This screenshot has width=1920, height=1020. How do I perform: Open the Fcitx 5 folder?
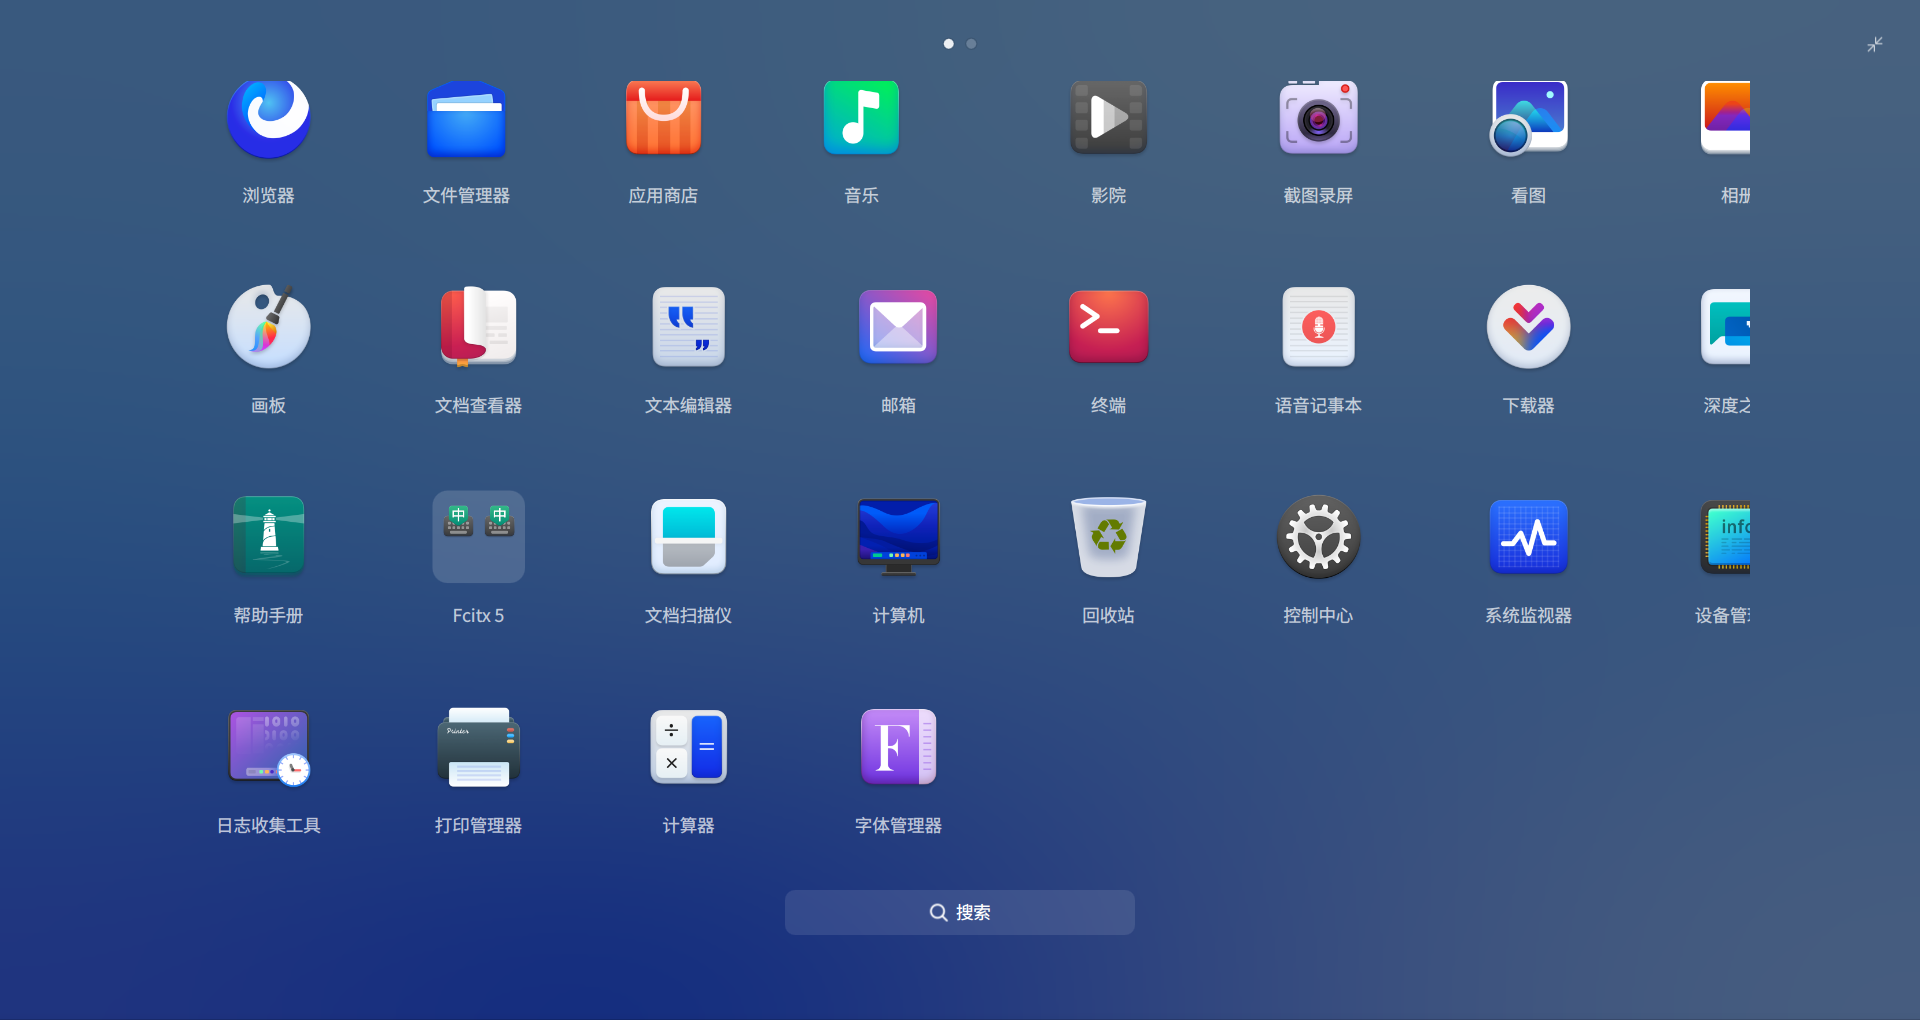(x=478, y=537)
